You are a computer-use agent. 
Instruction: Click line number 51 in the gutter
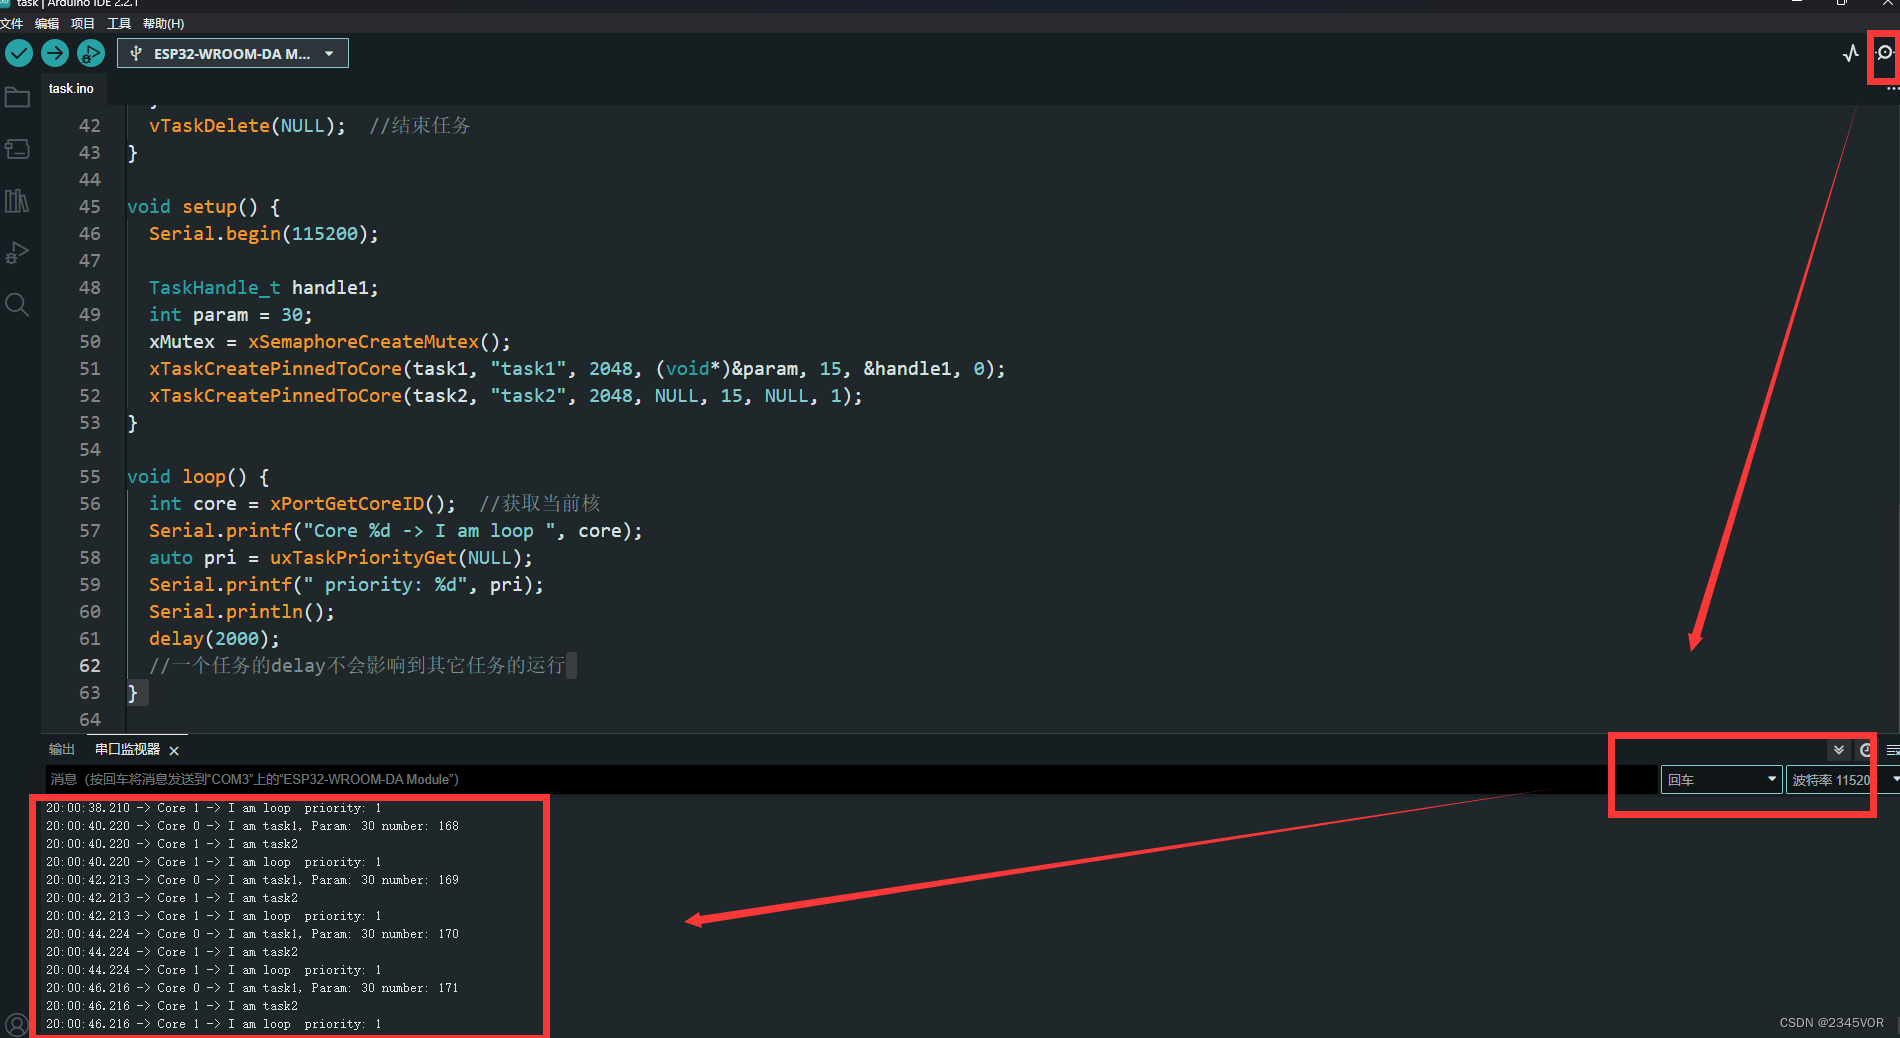(90, 369)
